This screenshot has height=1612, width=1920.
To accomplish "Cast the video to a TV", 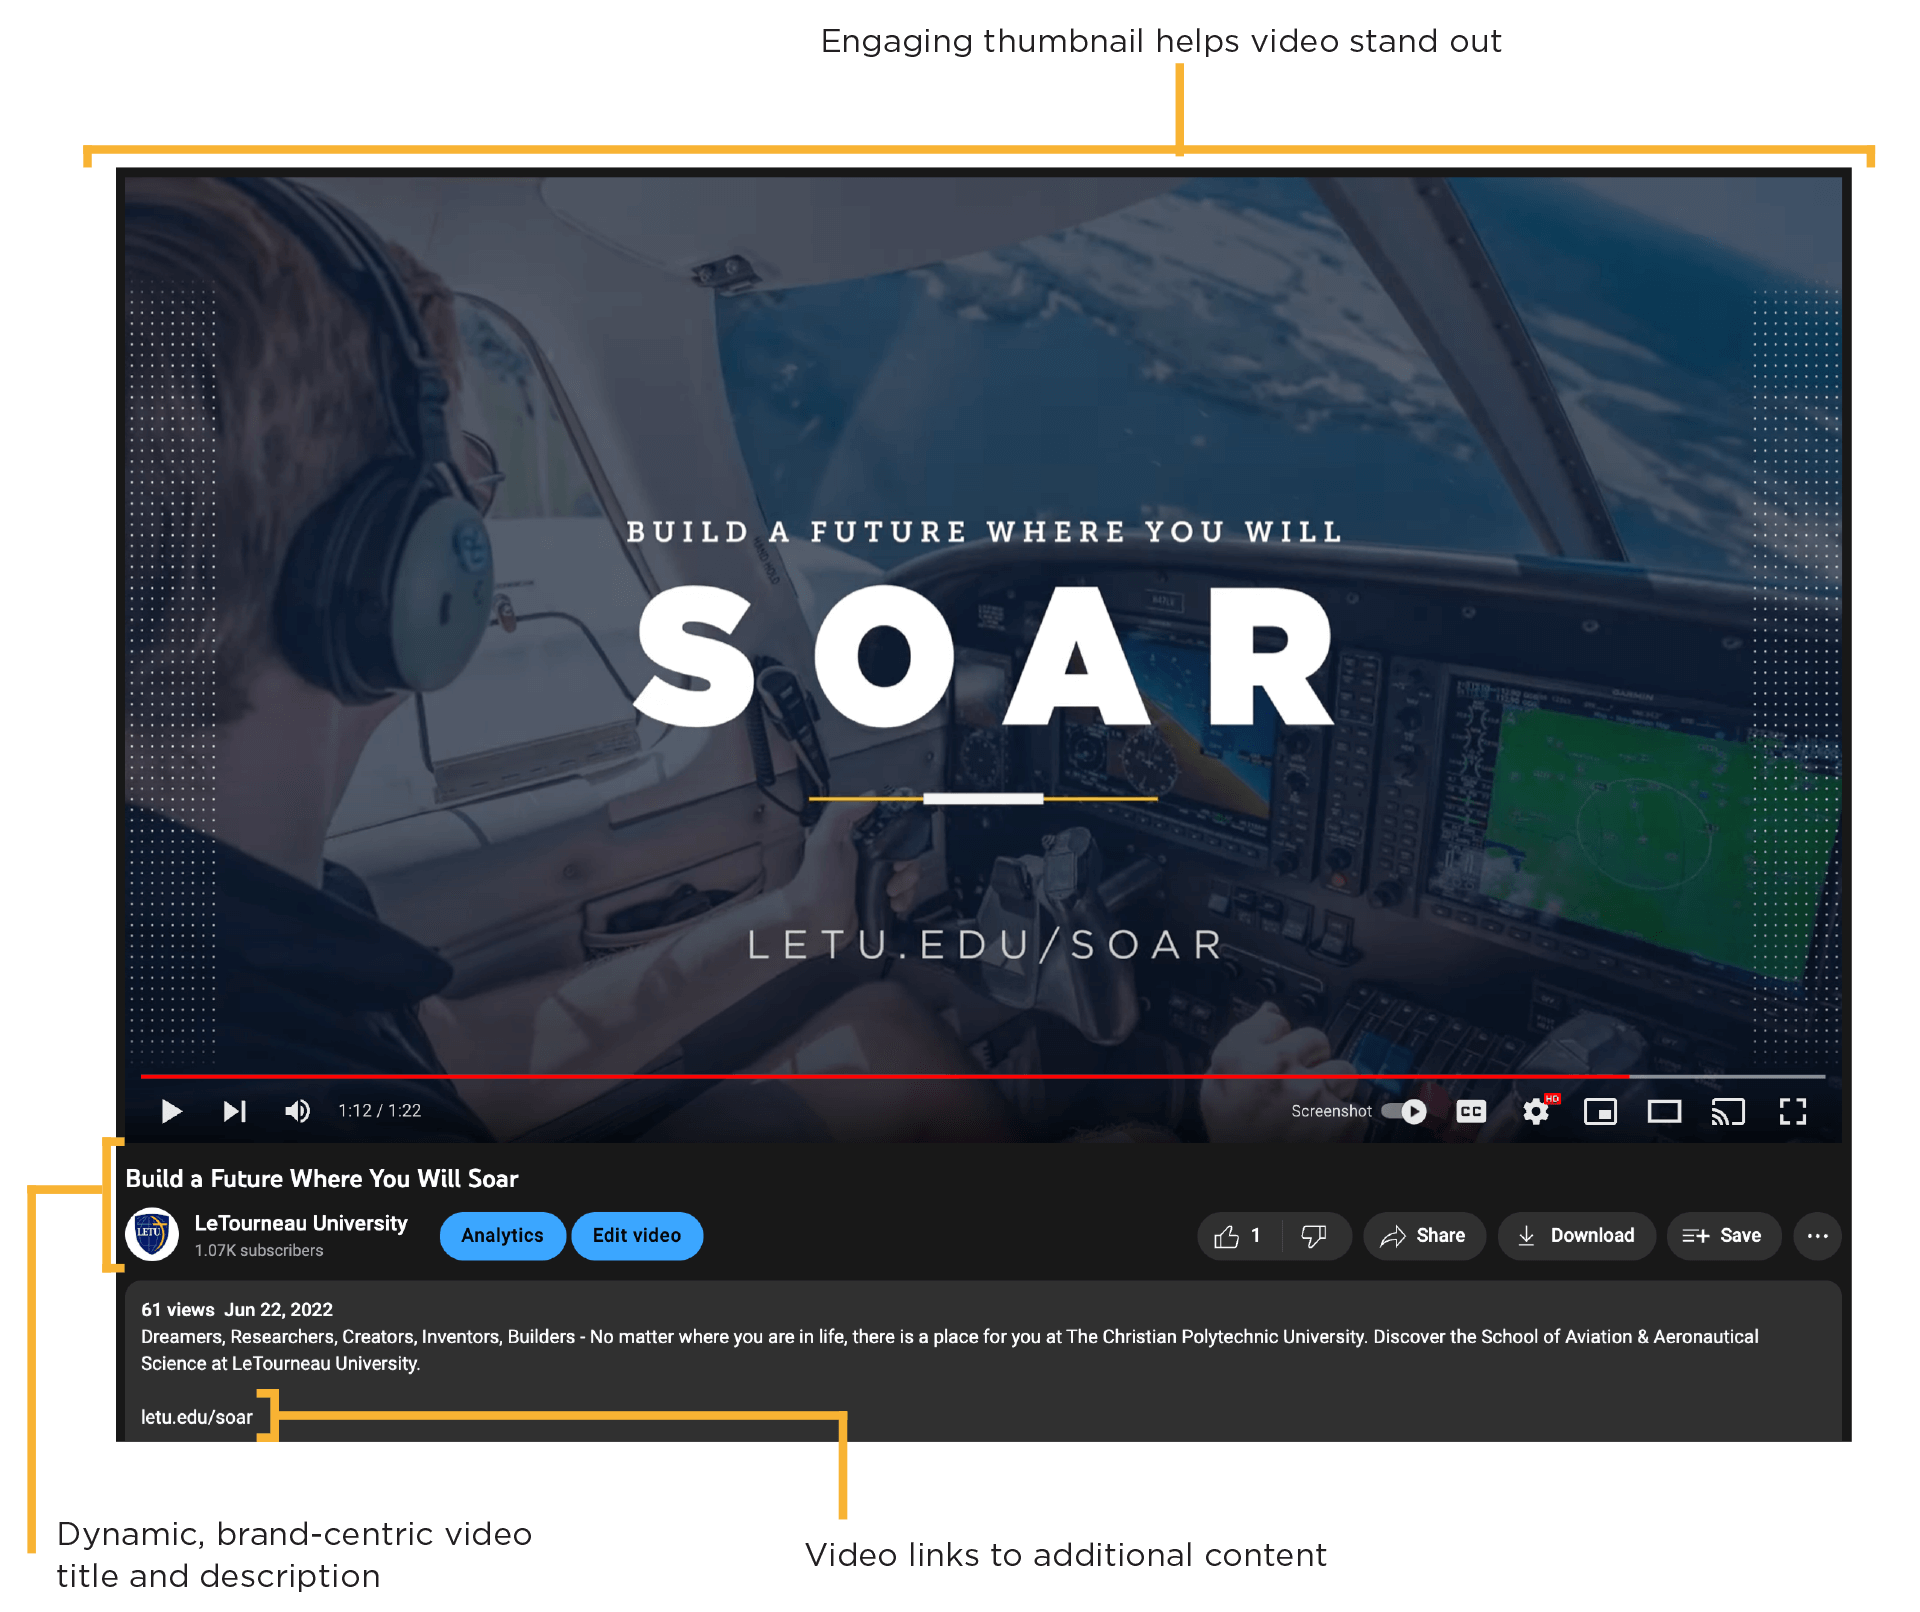I will 1728,1111.
